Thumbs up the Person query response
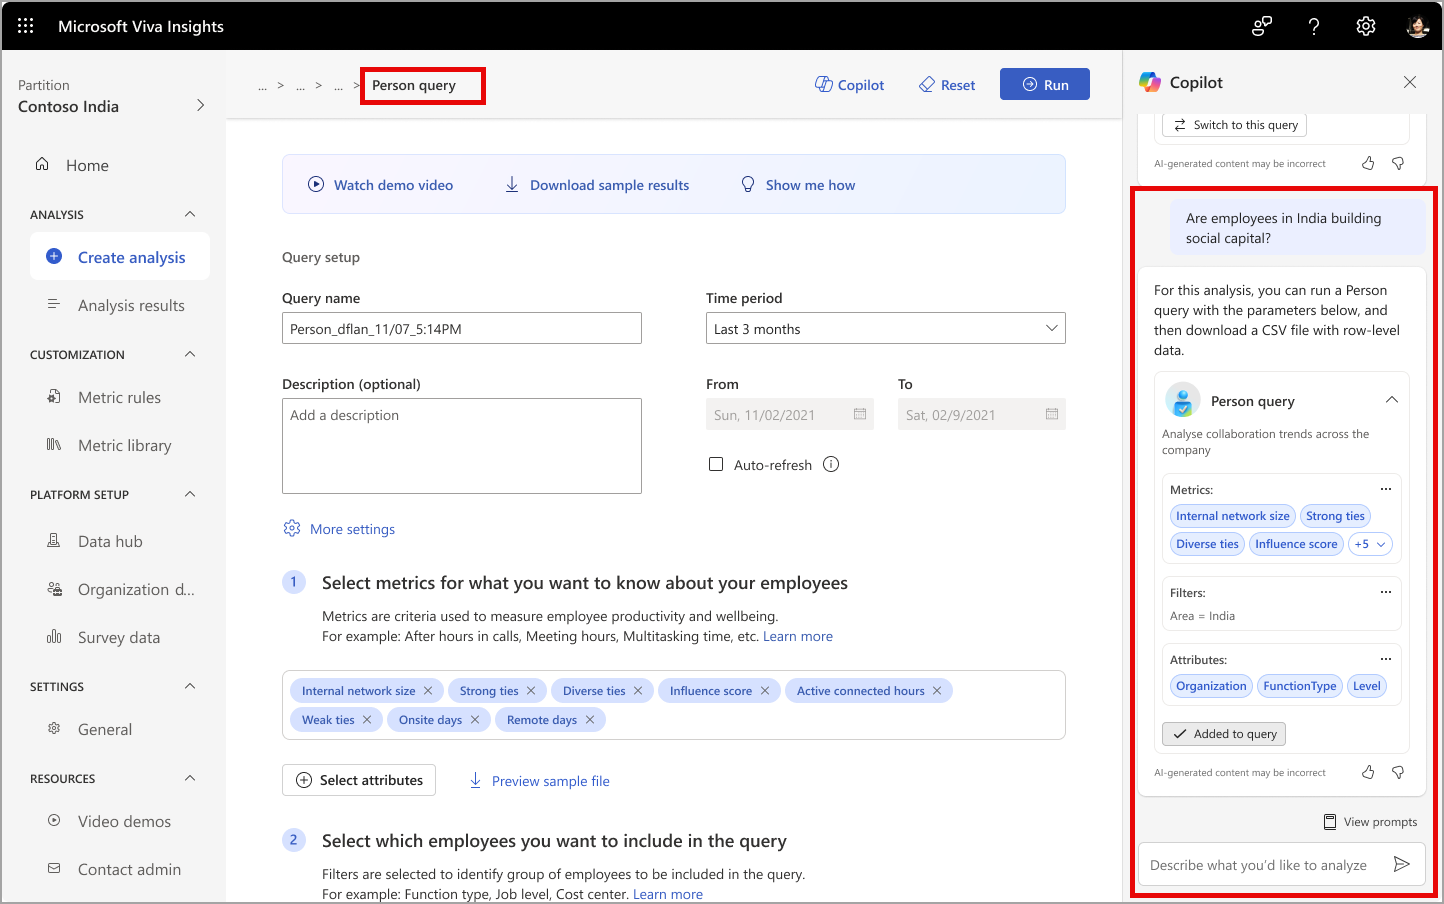1444x904 pixels. [1368, 772]
